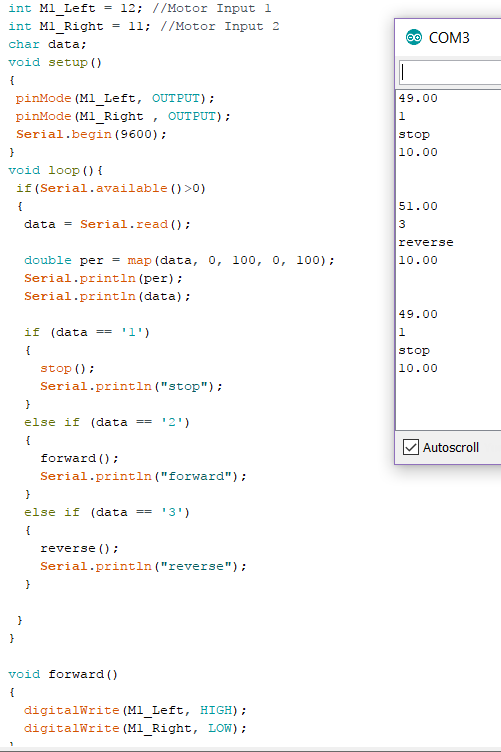Screen dimensions: 501x752
Task: Click the 'Serial.println("forward");' code line
Action: pyautogui.click(x=143, y=476)
